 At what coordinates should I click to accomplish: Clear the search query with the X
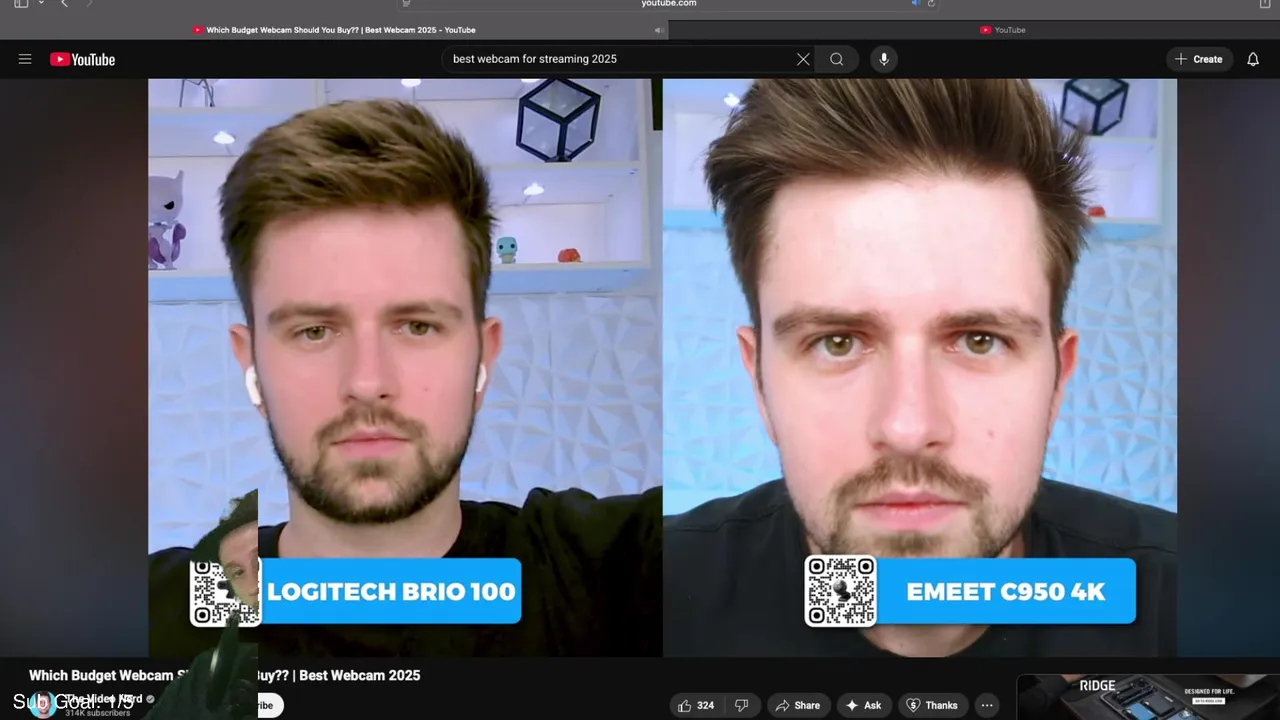[x=803, y=59]
